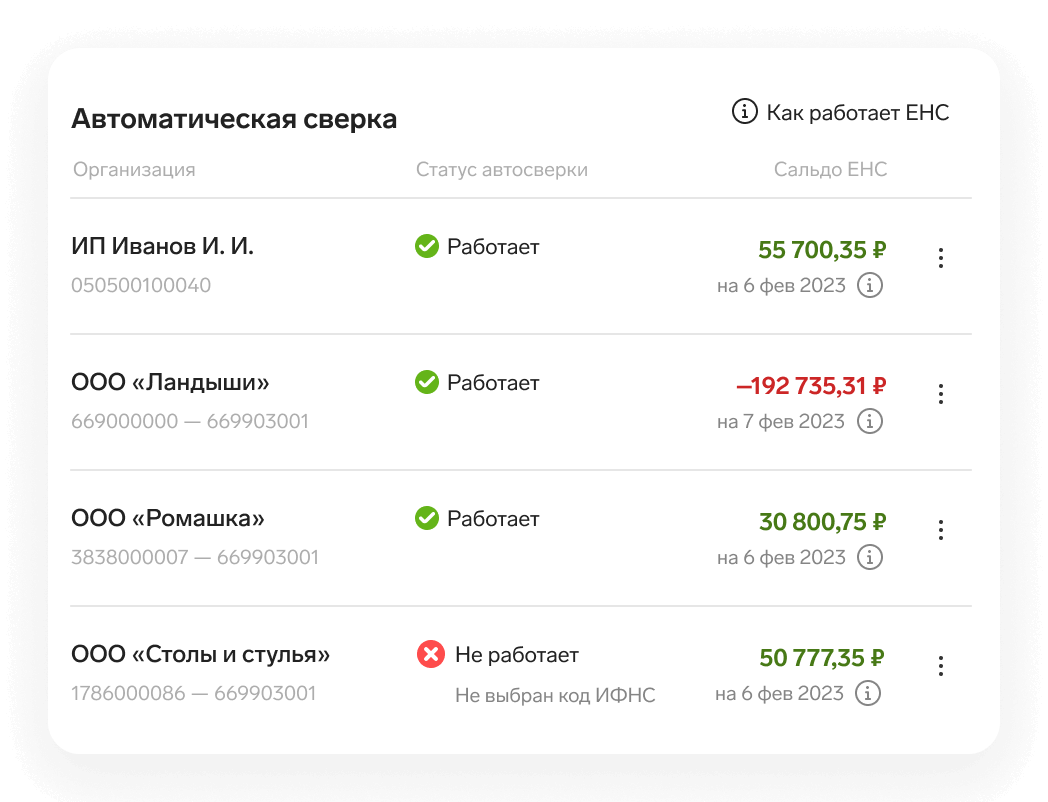Click negative balance −192 735,31 ₽
The image size is (1048, 802).
coord(811,386)
